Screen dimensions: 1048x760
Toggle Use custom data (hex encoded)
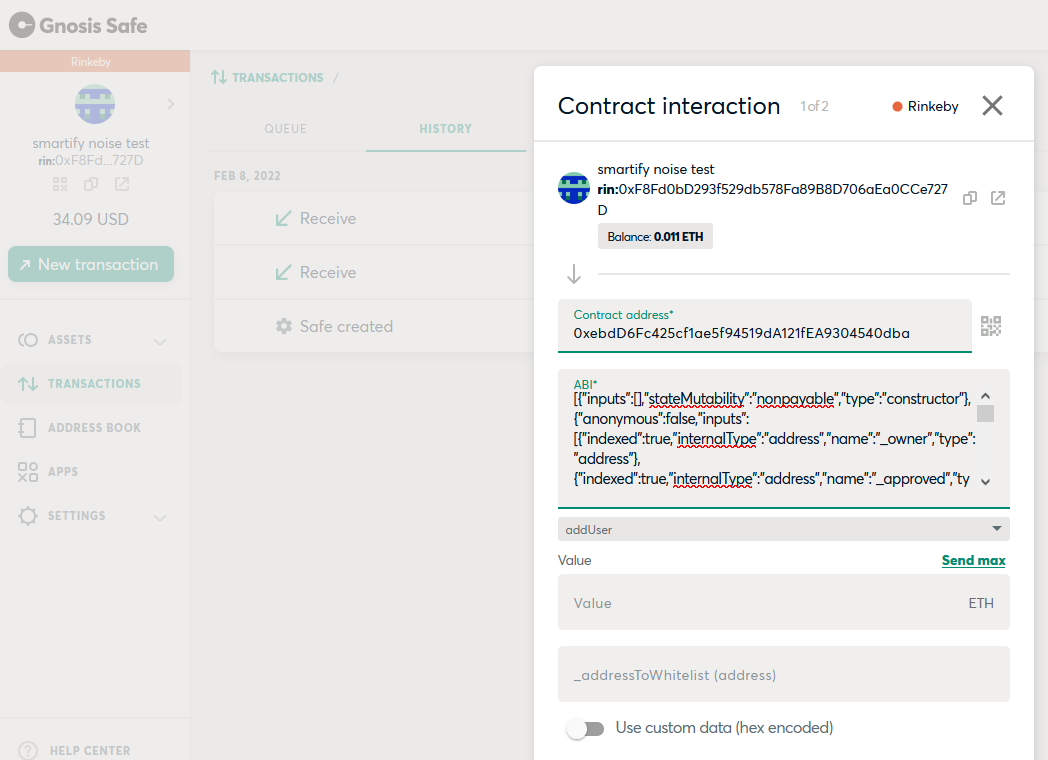tap(585, 728)
